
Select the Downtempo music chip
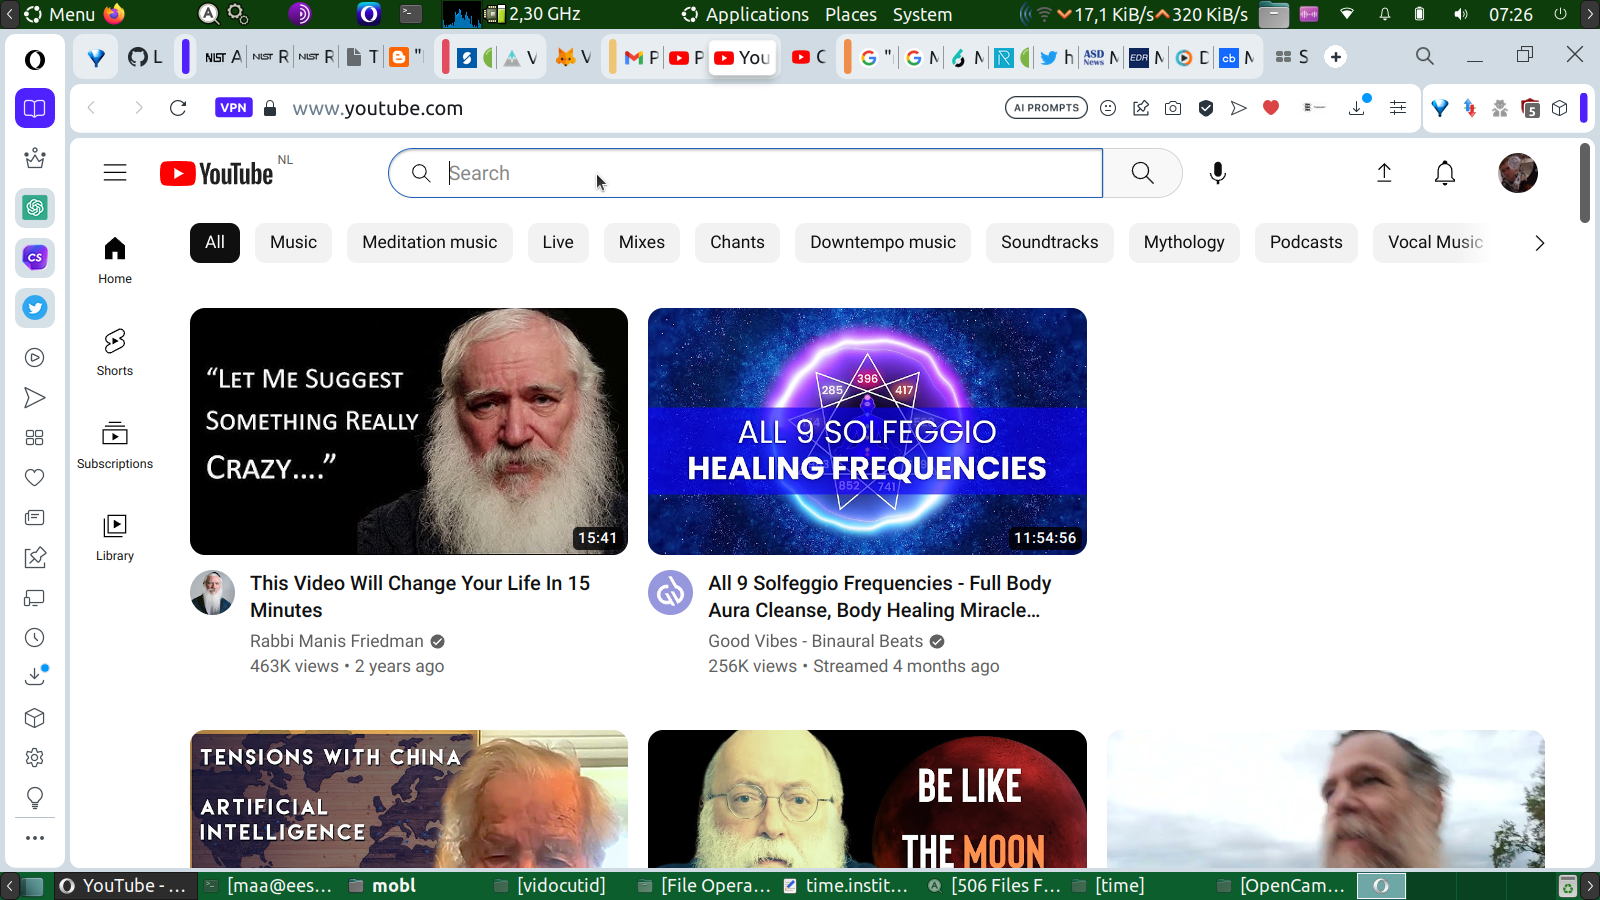pos(883,243)
